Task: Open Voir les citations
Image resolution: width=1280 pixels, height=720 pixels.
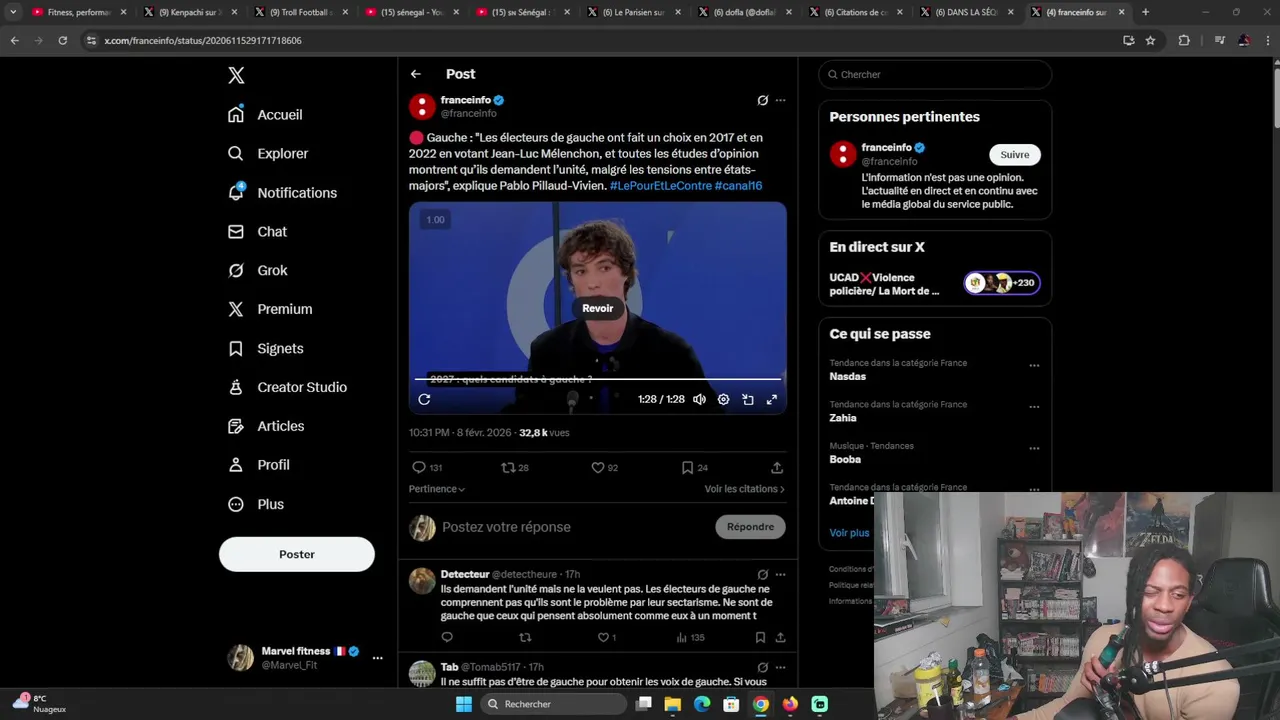Action: 744,489
